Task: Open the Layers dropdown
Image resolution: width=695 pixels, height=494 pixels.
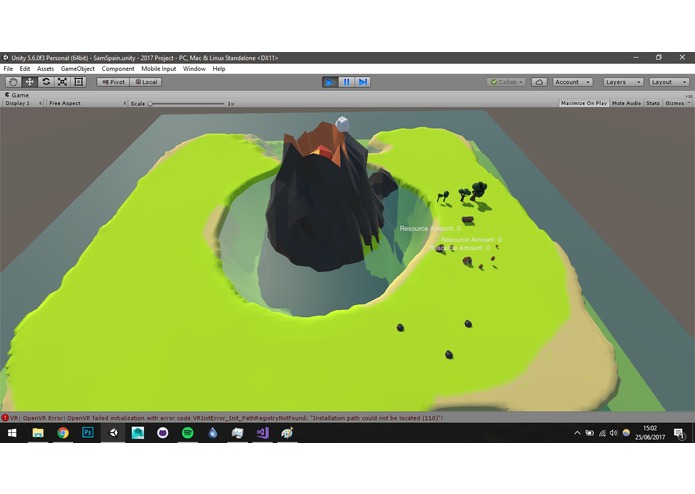Action: [x=623, y=82]
